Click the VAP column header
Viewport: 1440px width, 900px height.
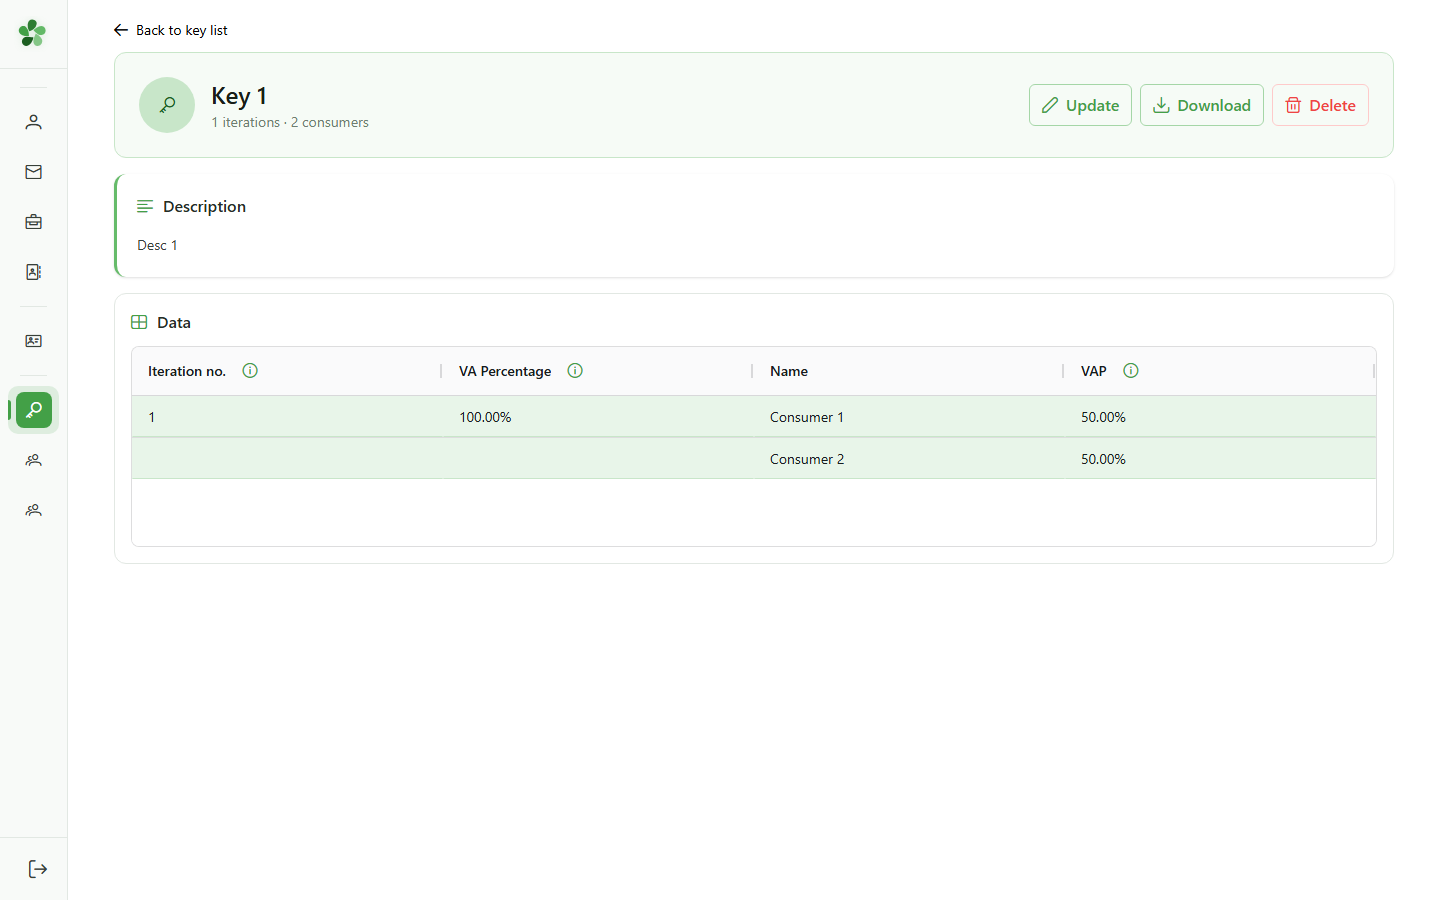(x=1219, y=371)
